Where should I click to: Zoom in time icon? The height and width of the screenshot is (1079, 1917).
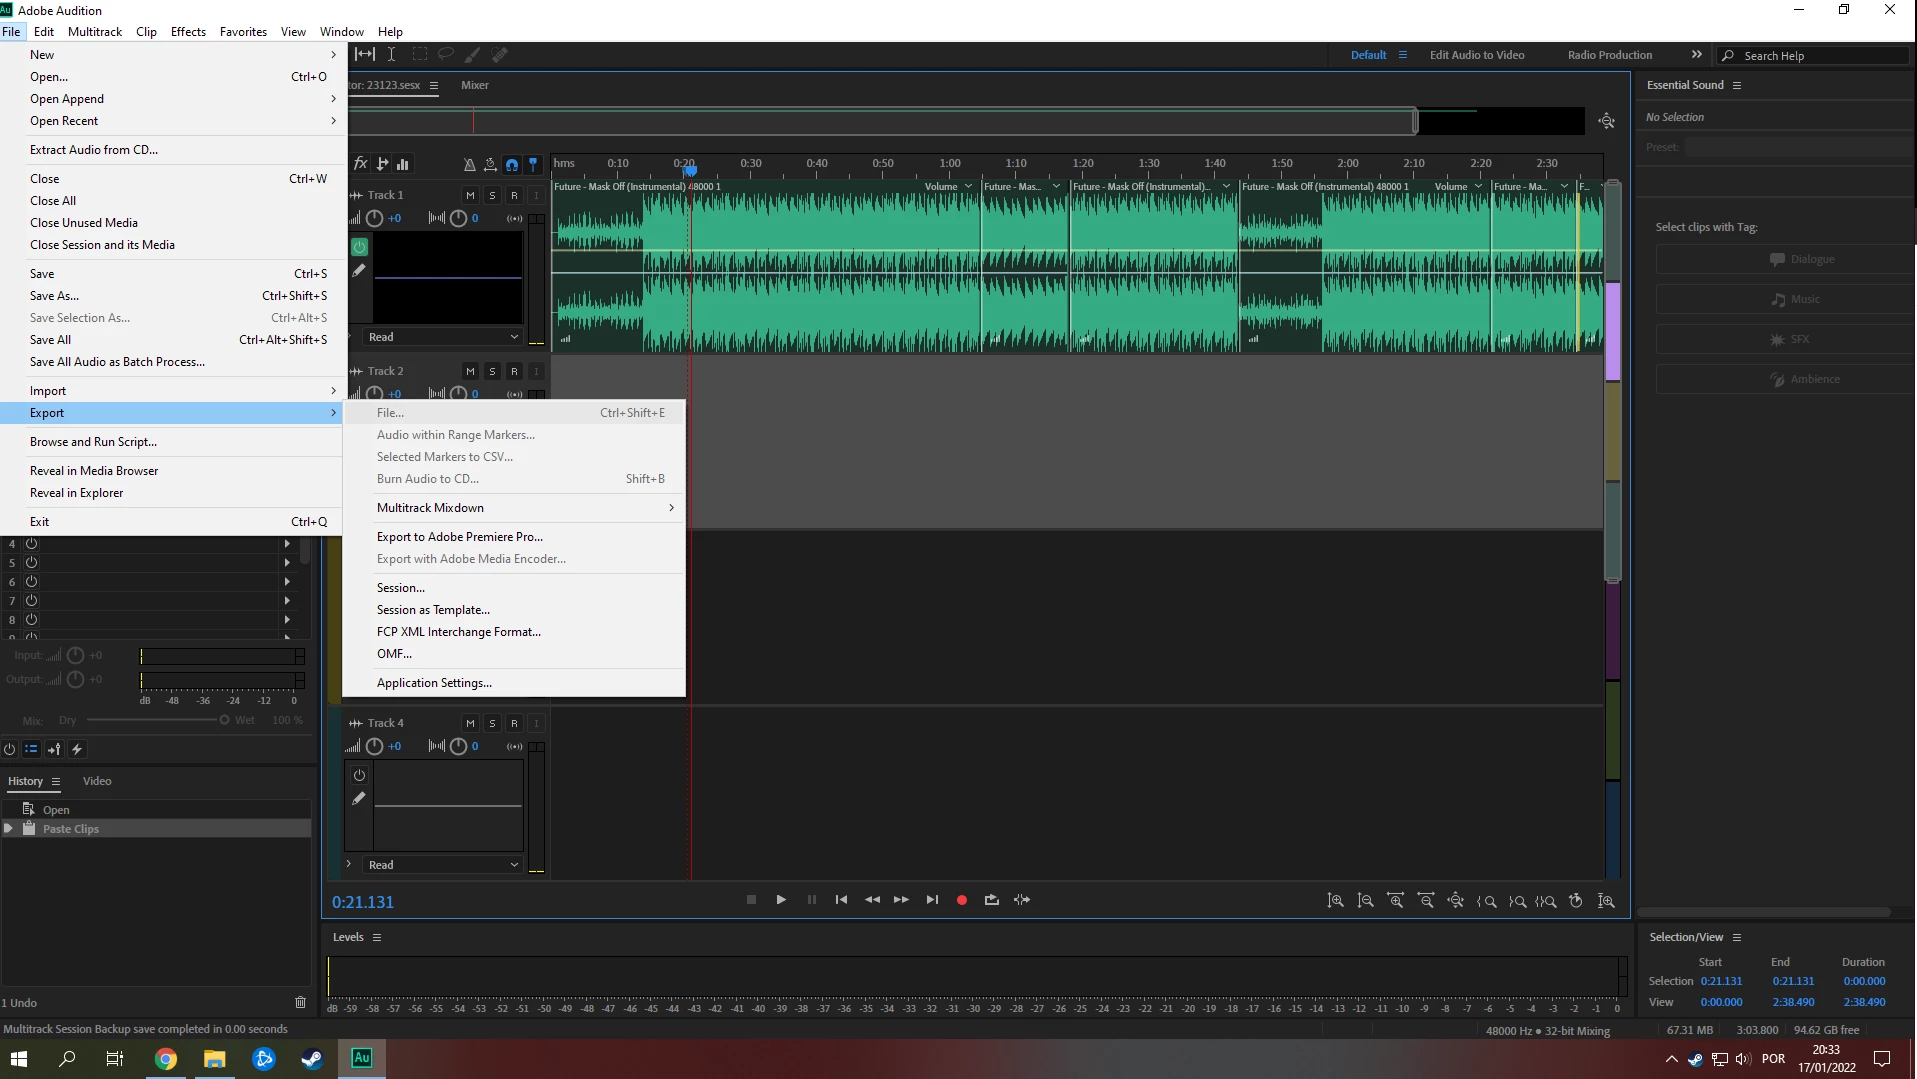pos(1396,901)
